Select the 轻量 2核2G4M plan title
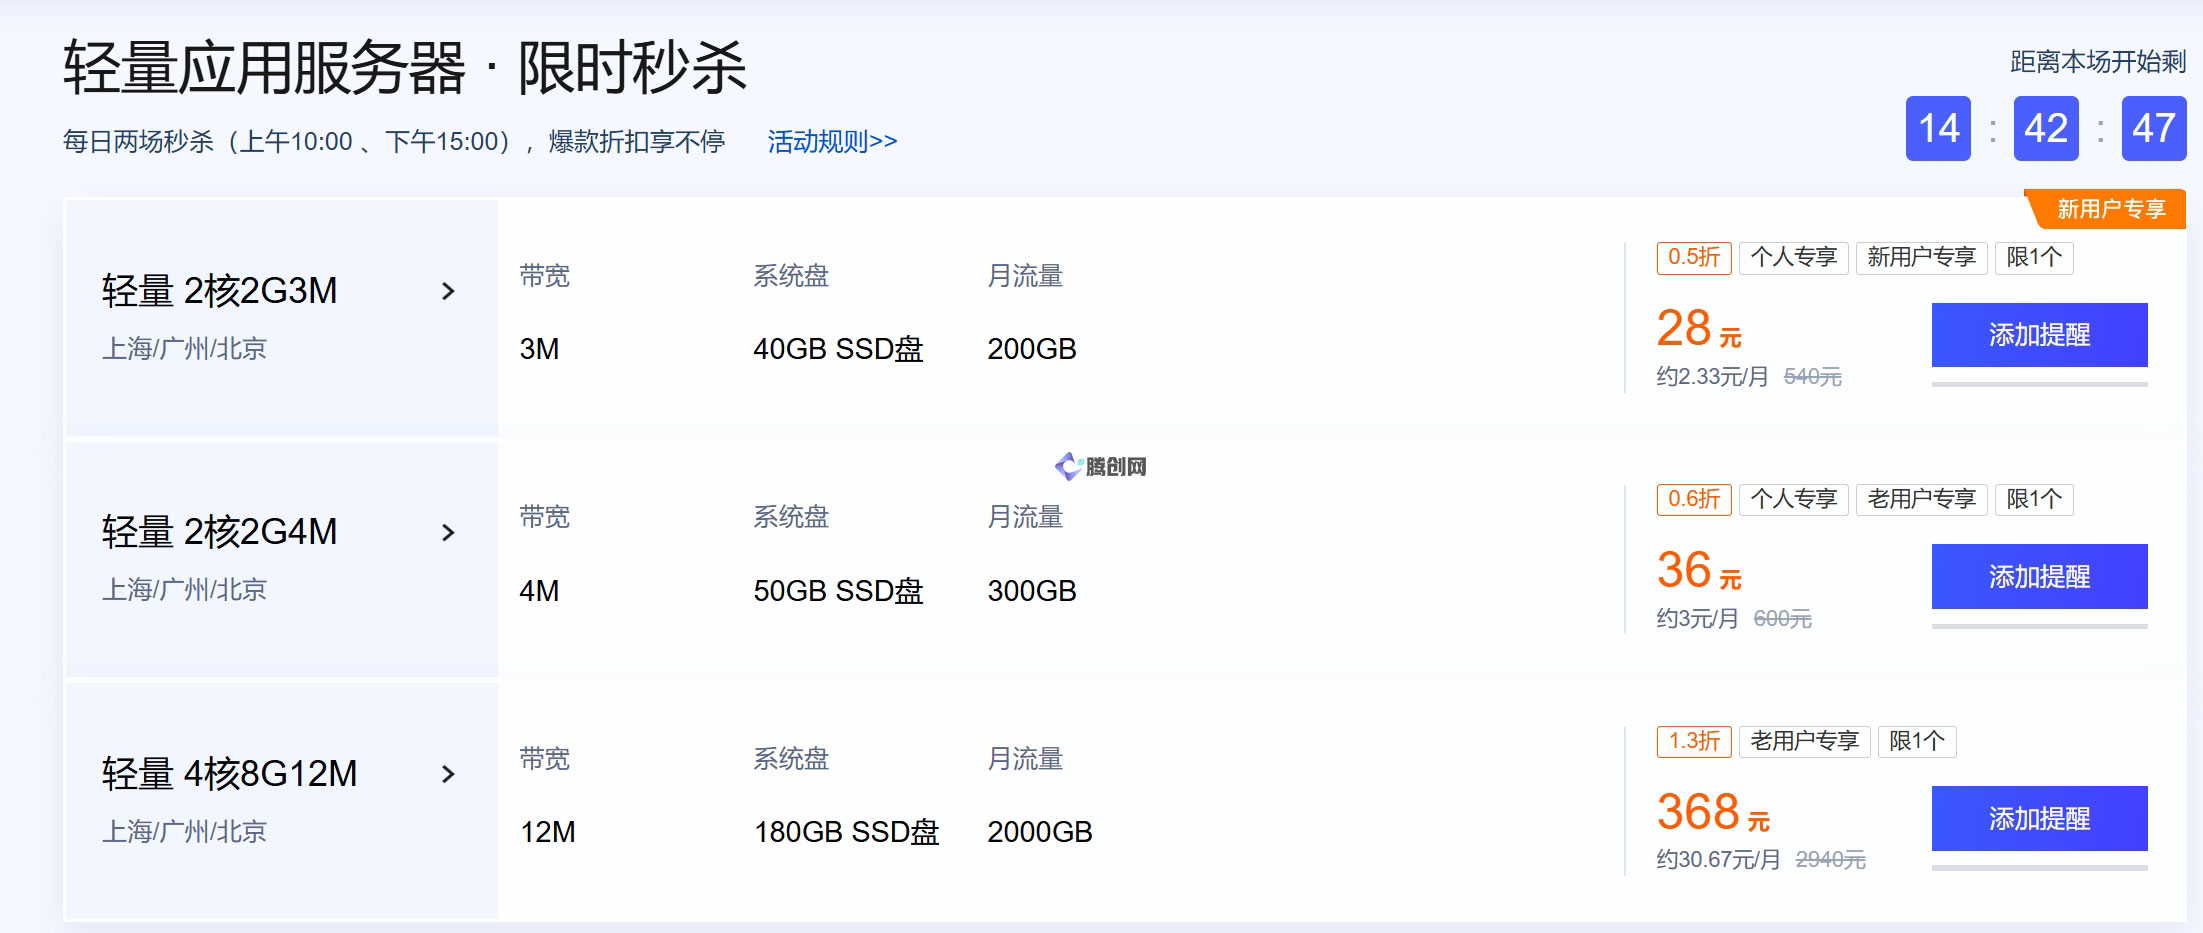The height and width of the screenshot is (933, 2203). point(219,532)
